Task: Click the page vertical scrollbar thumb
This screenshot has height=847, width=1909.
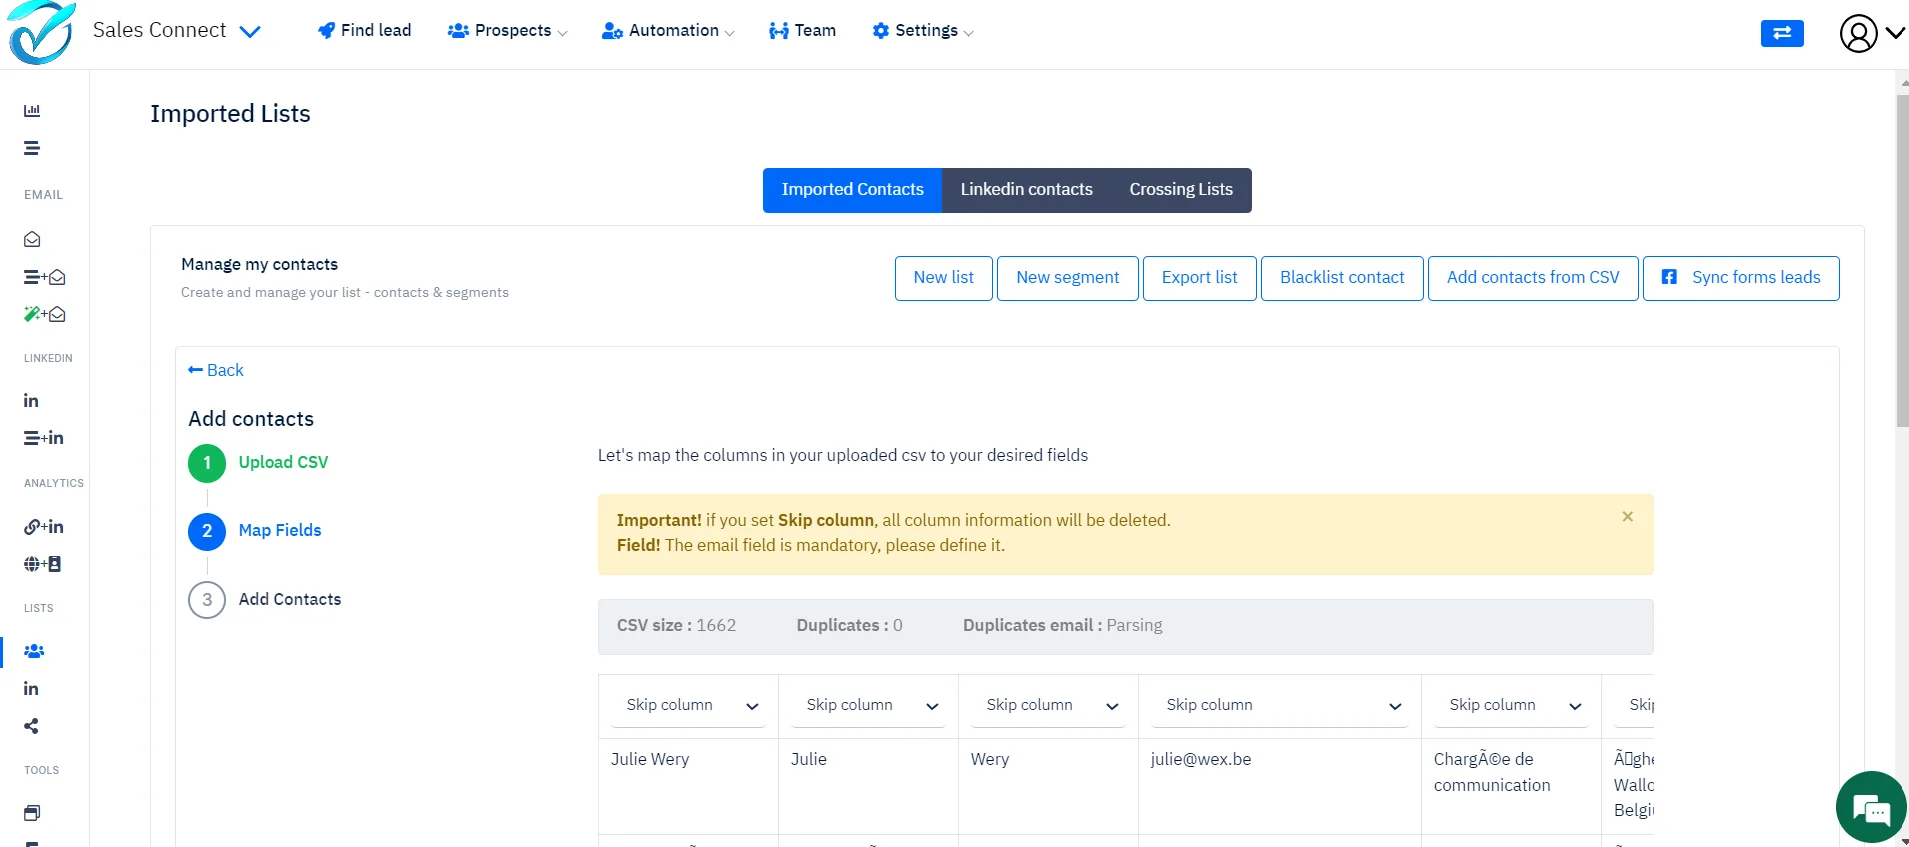Action: click(x=1902, y=260)
